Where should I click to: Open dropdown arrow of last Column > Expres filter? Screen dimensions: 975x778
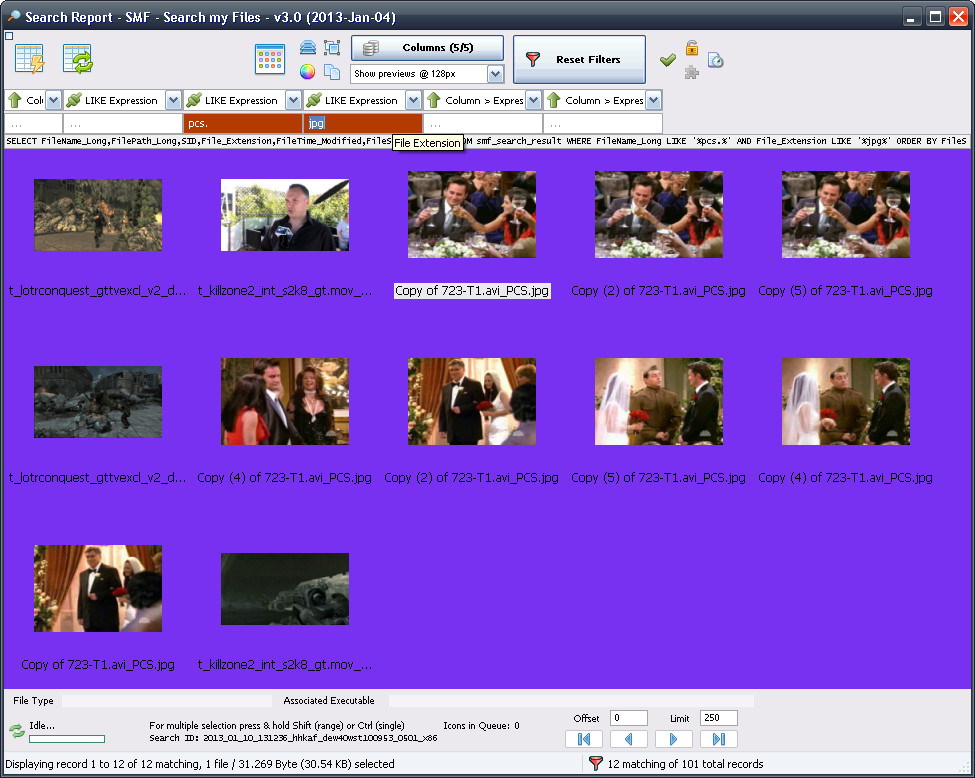(x=654, y=100)
